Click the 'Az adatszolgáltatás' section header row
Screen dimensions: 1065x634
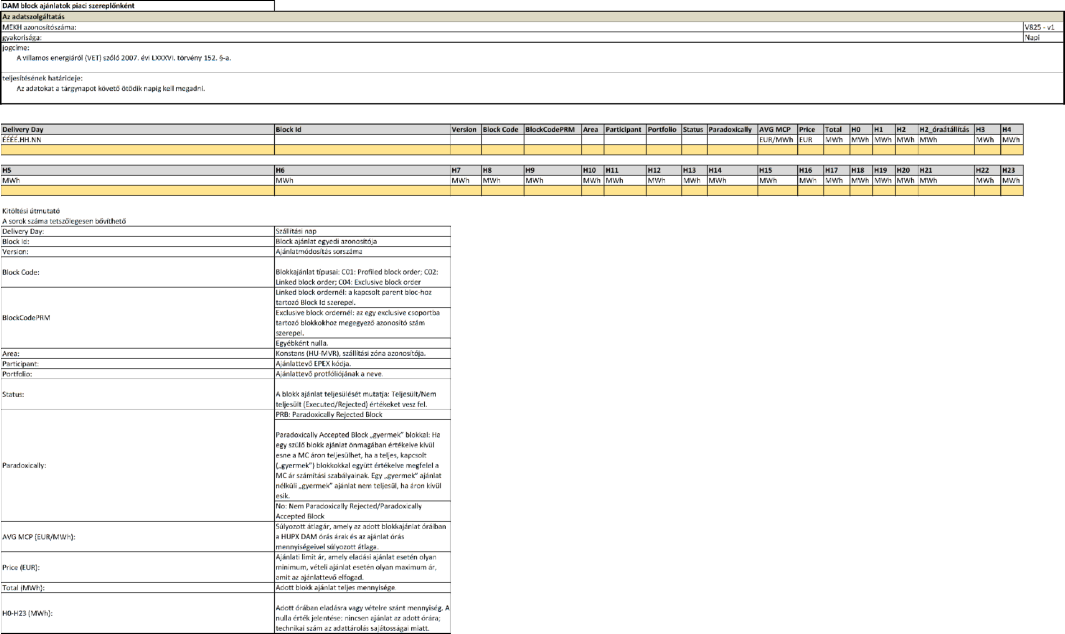coord(532,16)
